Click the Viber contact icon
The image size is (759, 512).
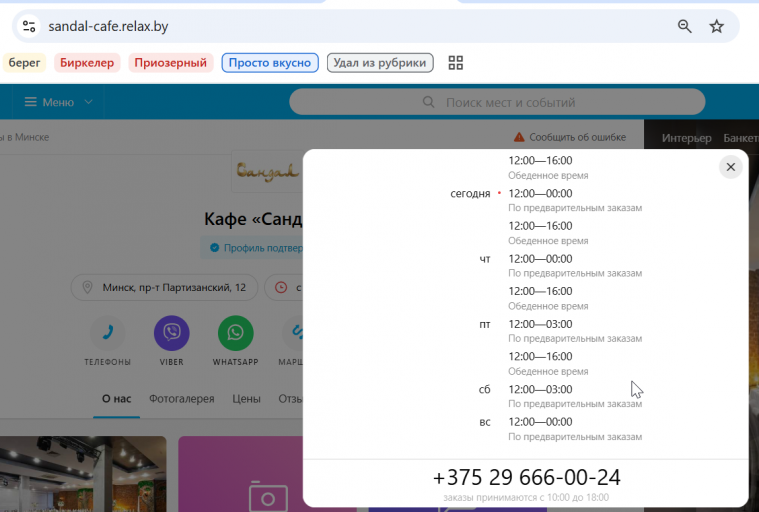pyautogui.click(x=171, y=333)
